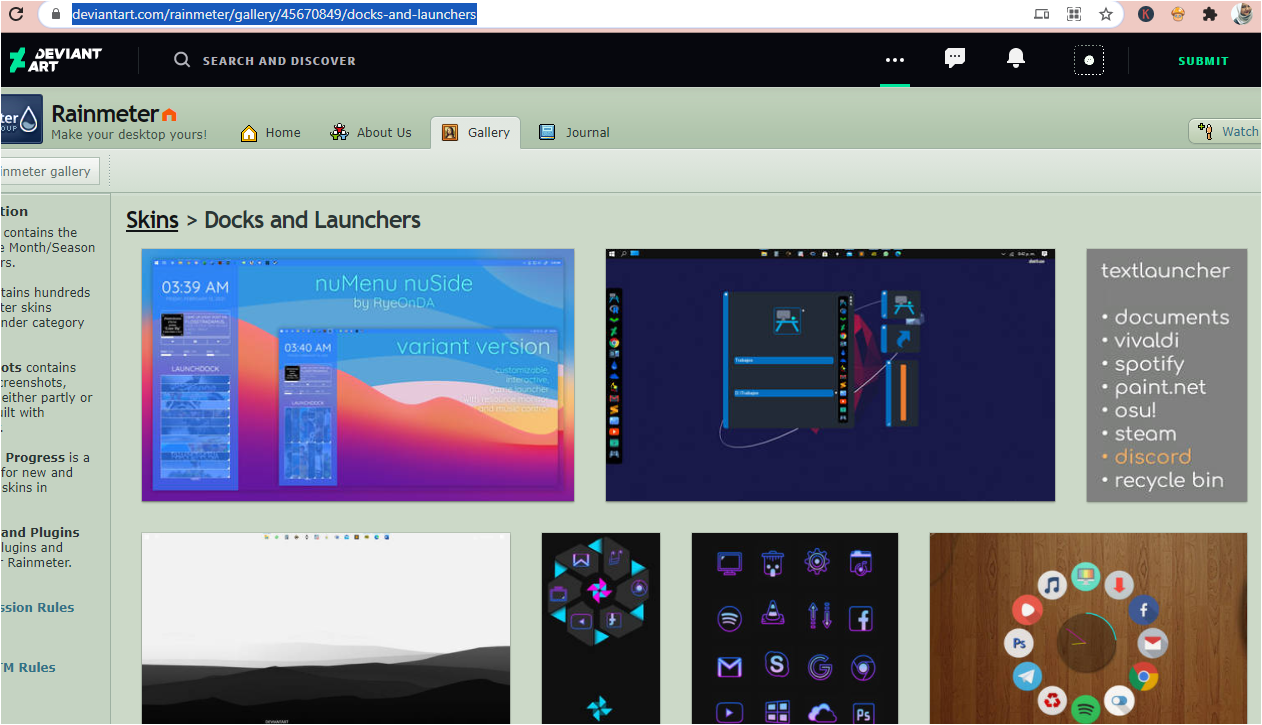Open the profile avatar menu
This screenshot has height=725, width=1262.
pyautogui.click(x=1089, y=60)
